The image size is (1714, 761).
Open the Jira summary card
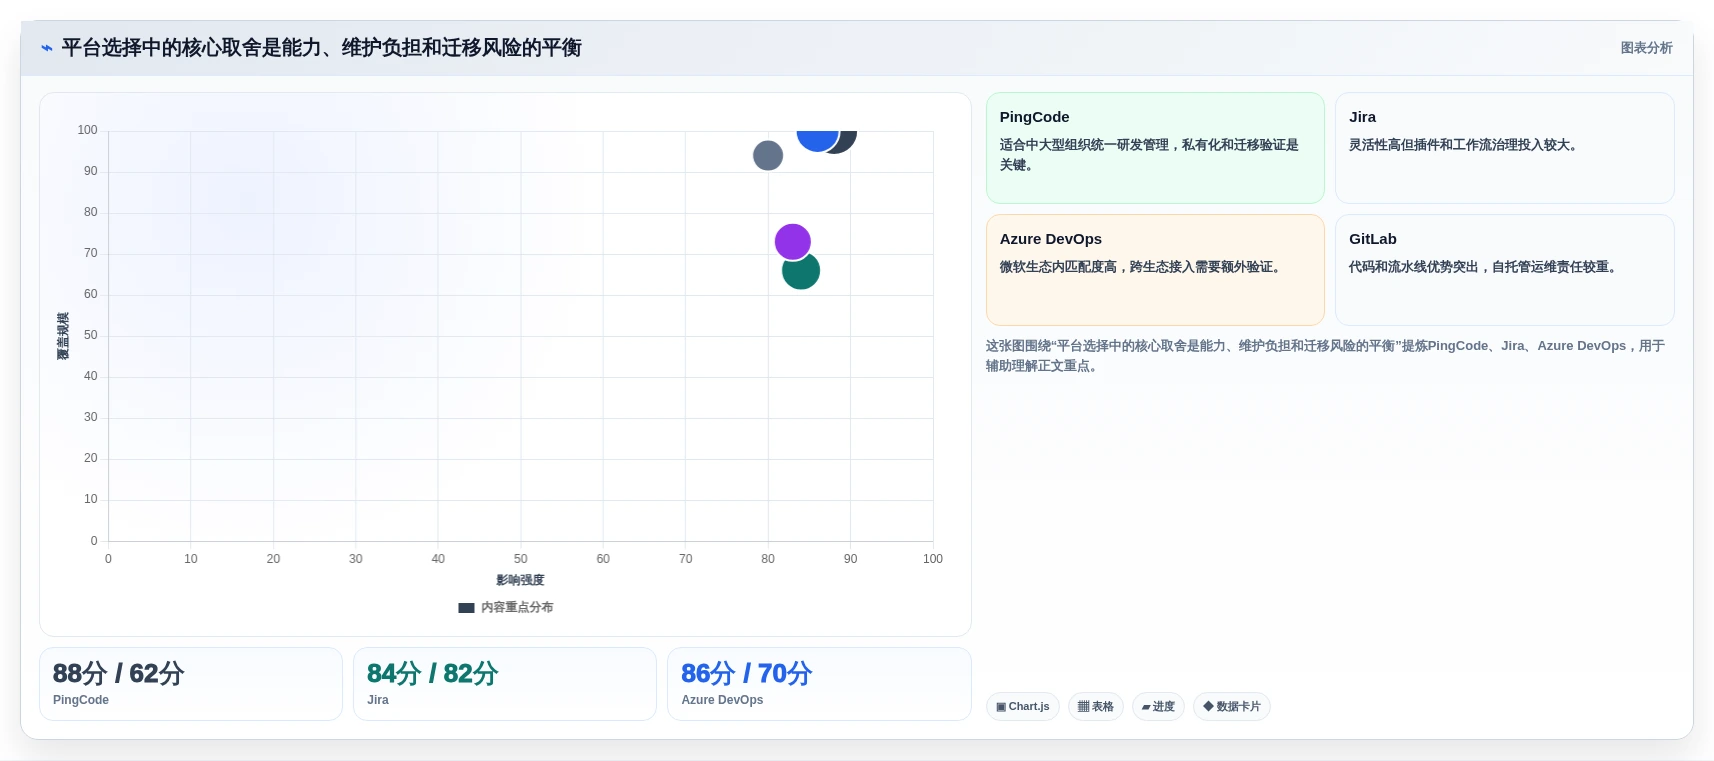click(x=1504, y=148)
